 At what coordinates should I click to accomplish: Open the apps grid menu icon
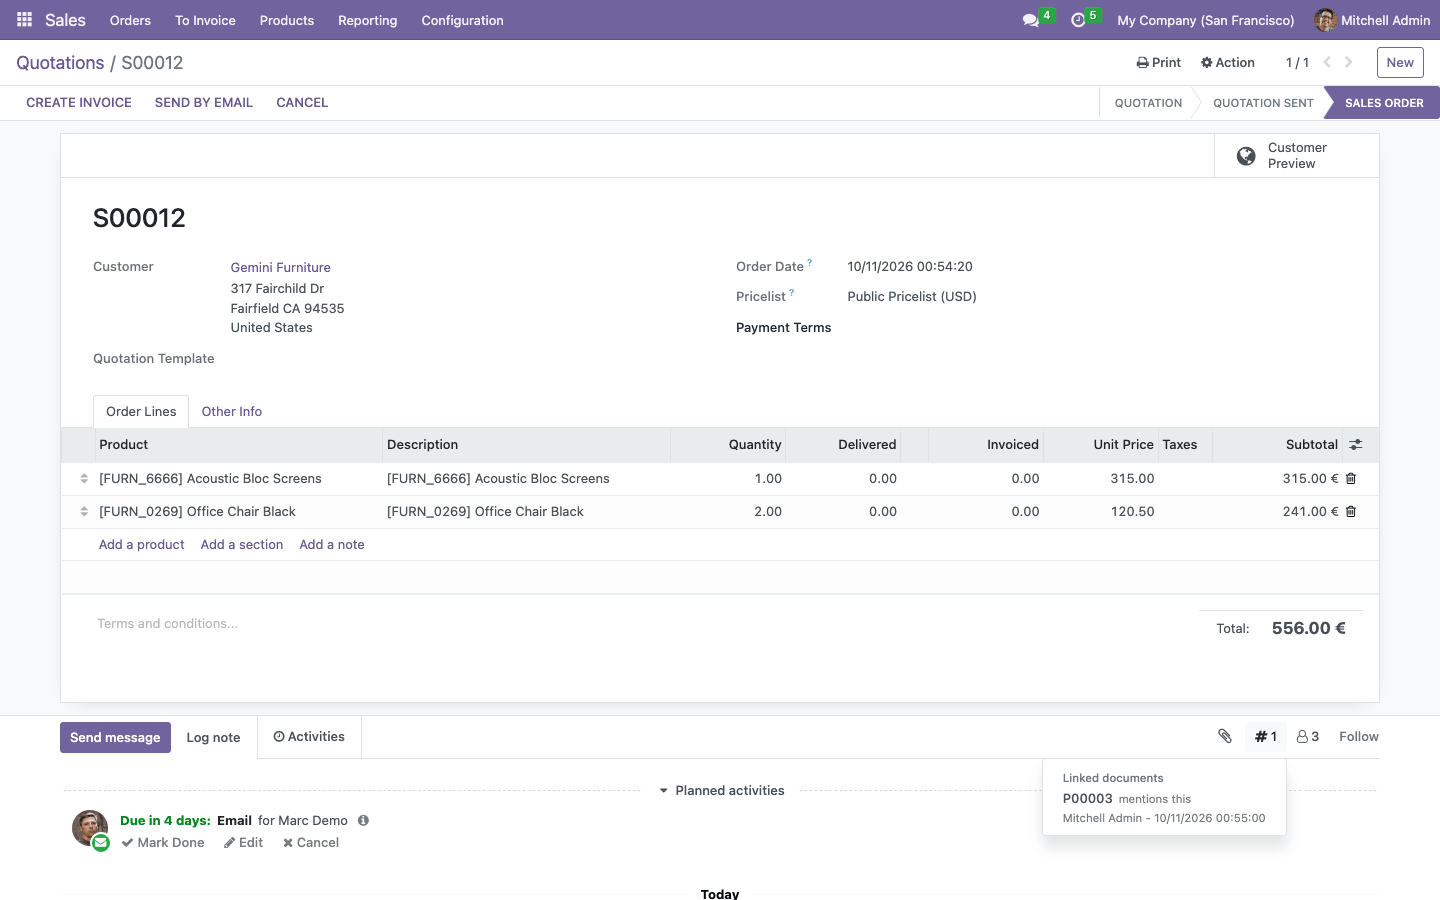click(x=25, y=20)
